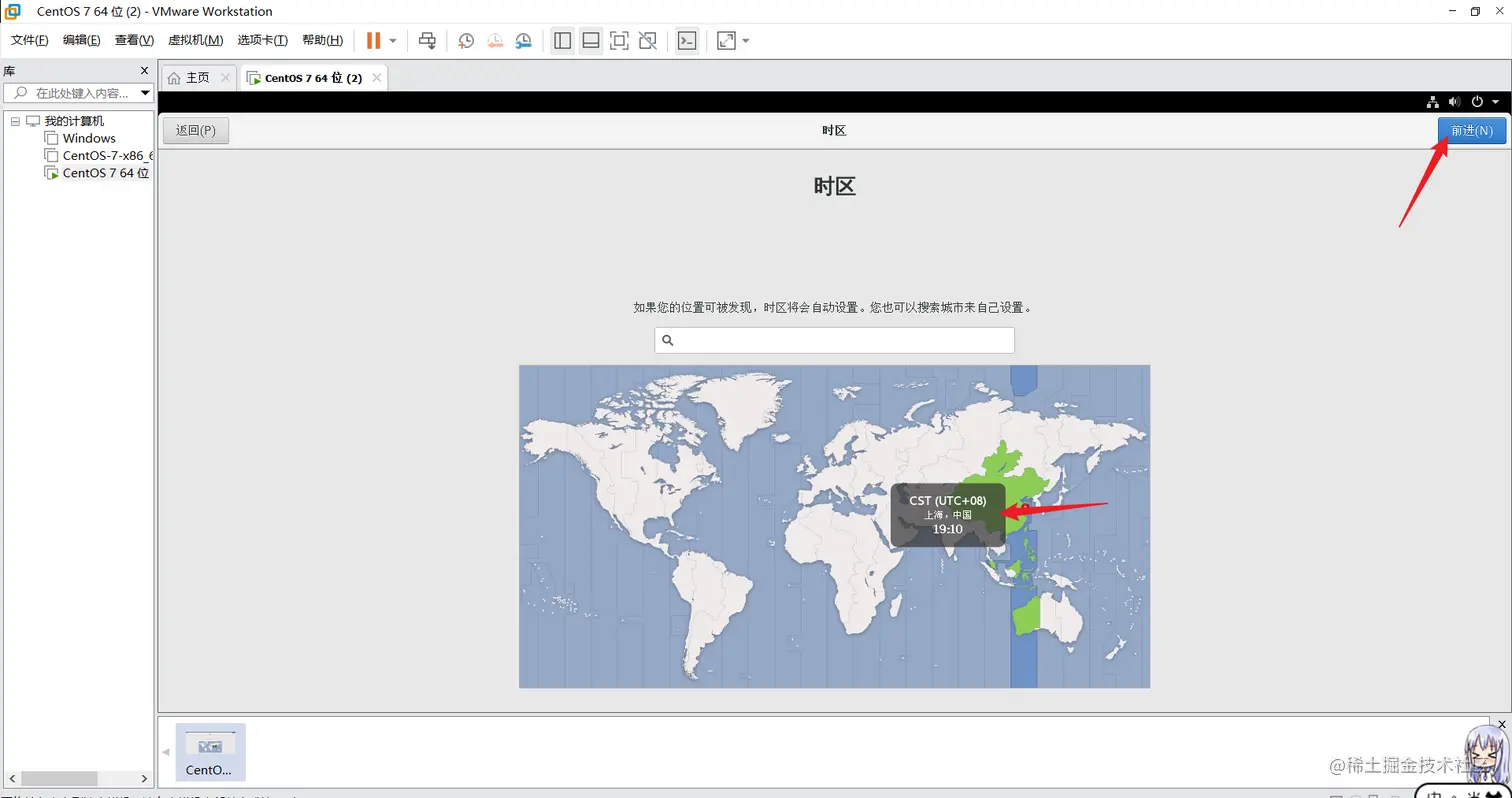Select the CentO... thumbnail in the bottom bar
This screenshot has height=798, width=1512.
[x=210, y=752]
